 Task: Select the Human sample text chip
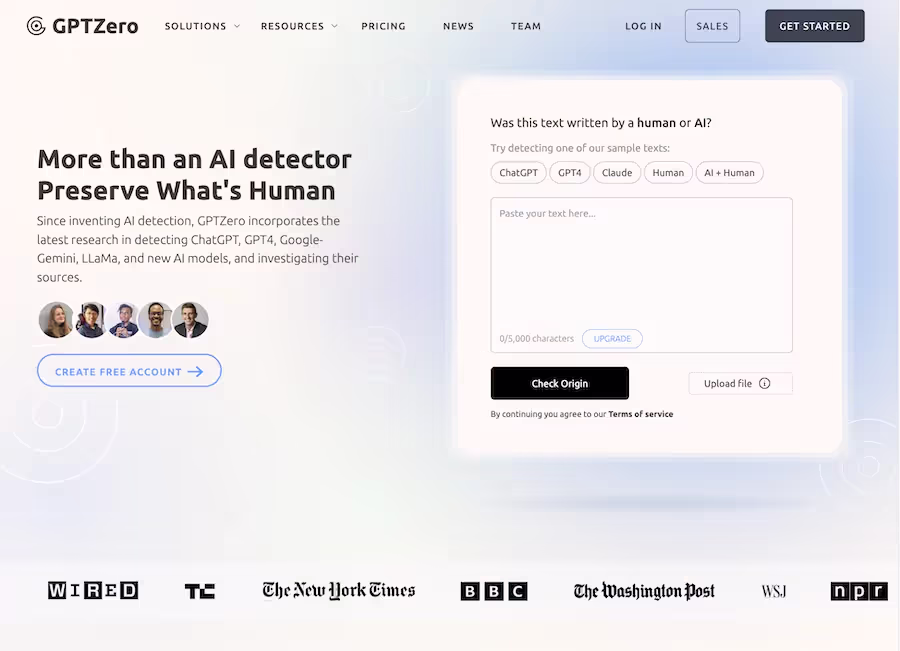(x=668, y=173)
